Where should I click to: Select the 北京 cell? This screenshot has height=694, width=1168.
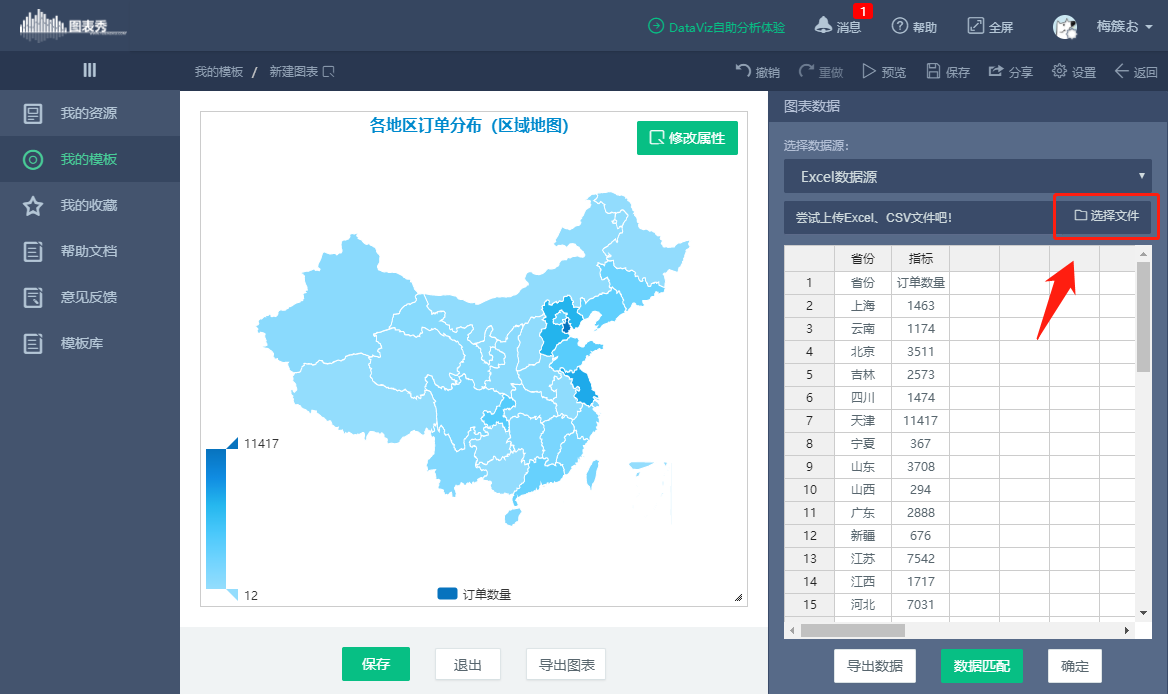(x=863, y=351)
